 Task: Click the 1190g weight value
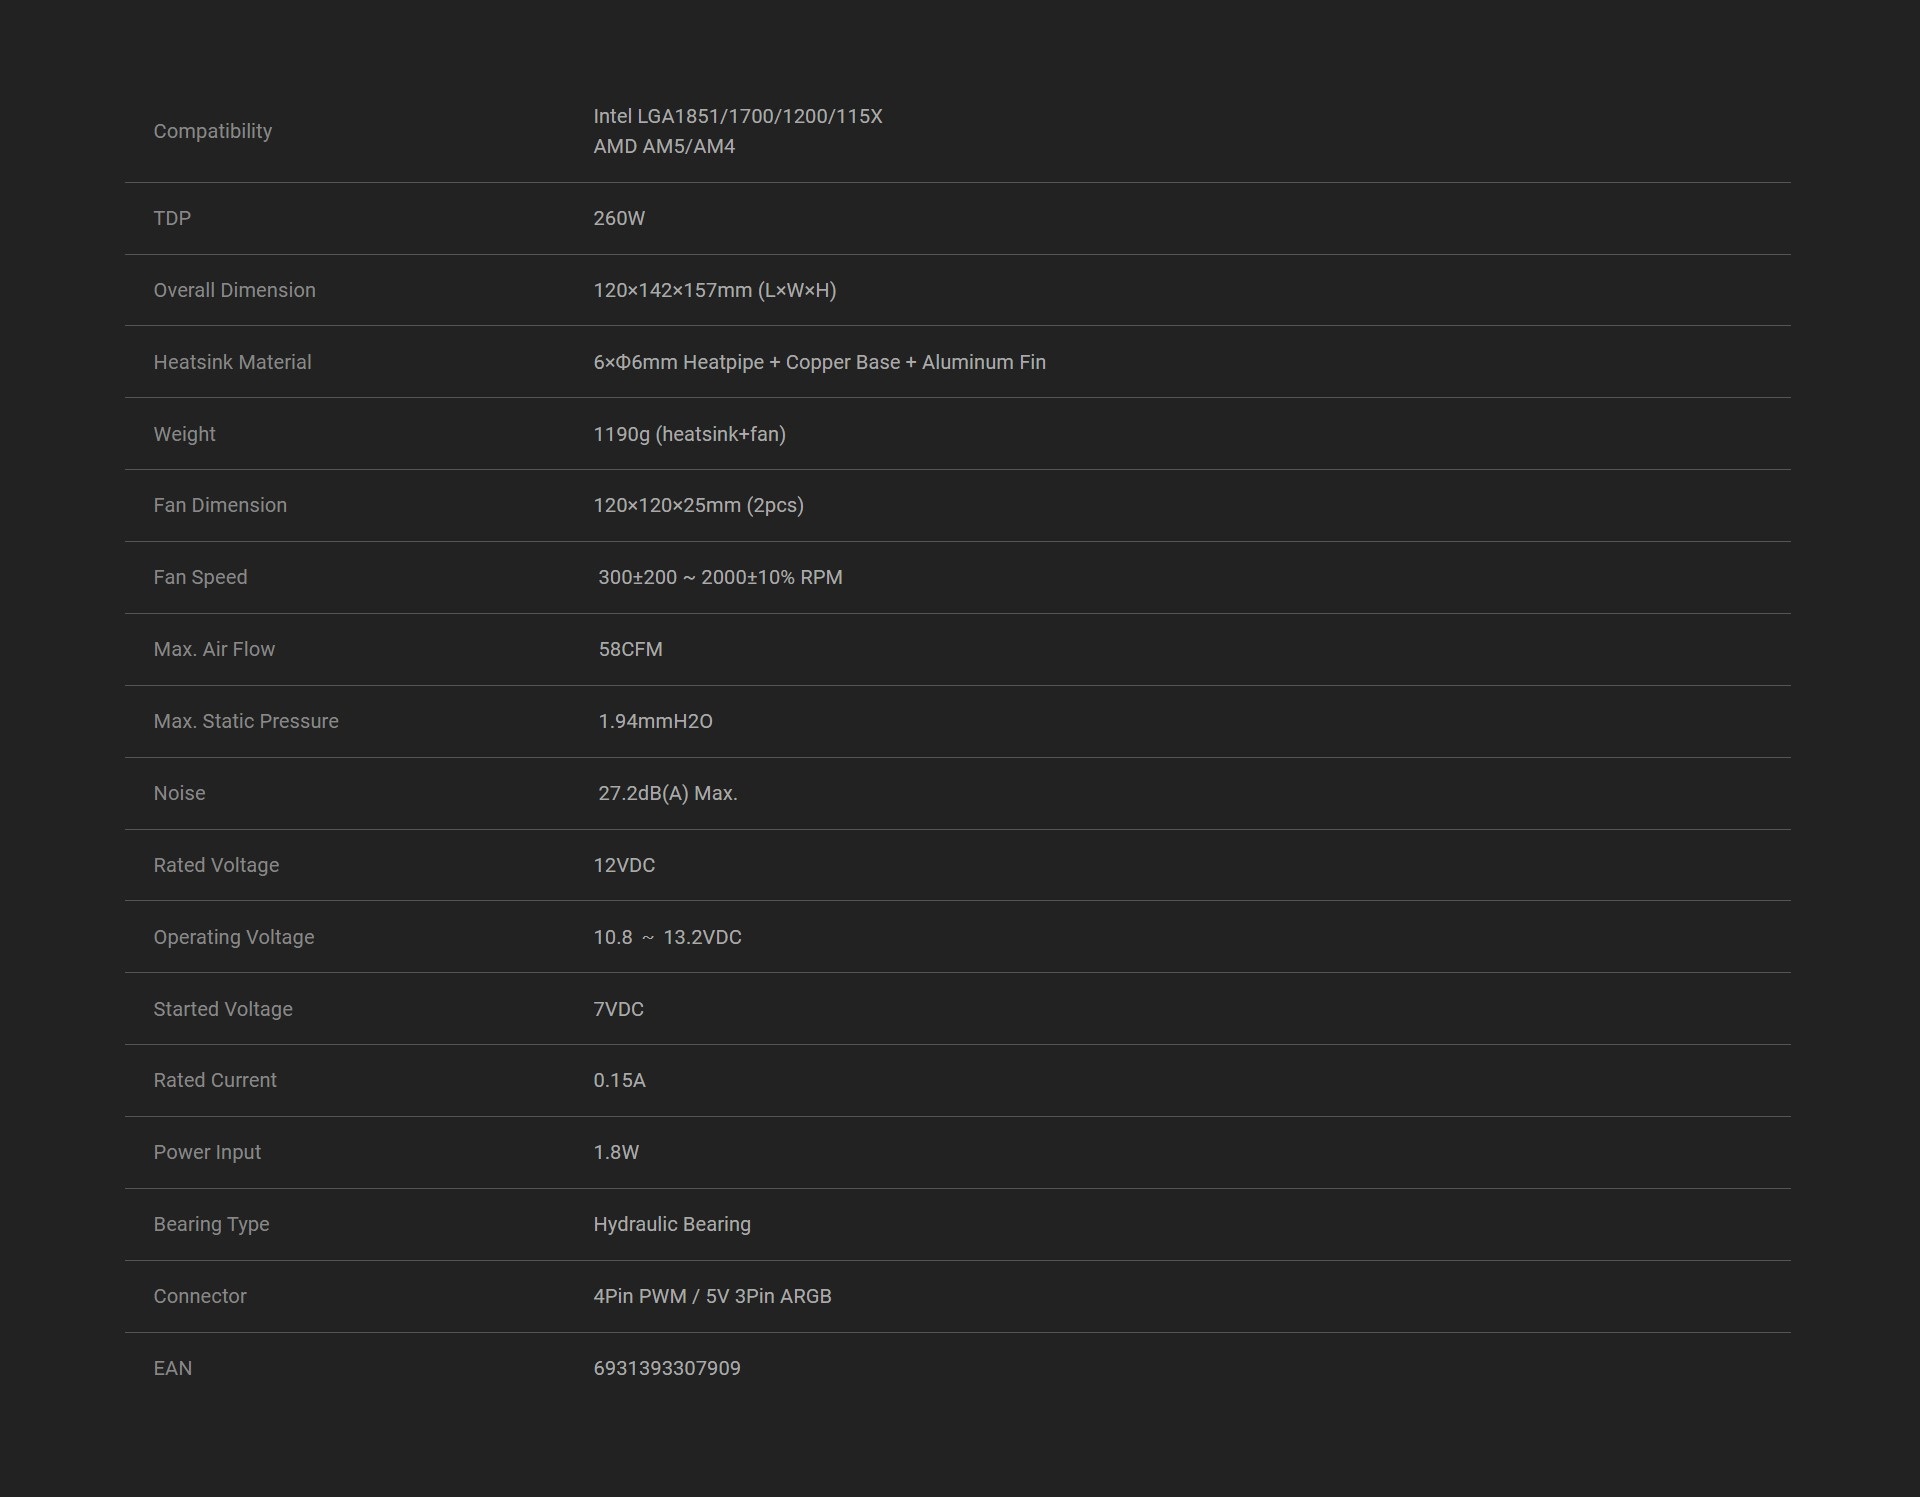coord(689,434)
